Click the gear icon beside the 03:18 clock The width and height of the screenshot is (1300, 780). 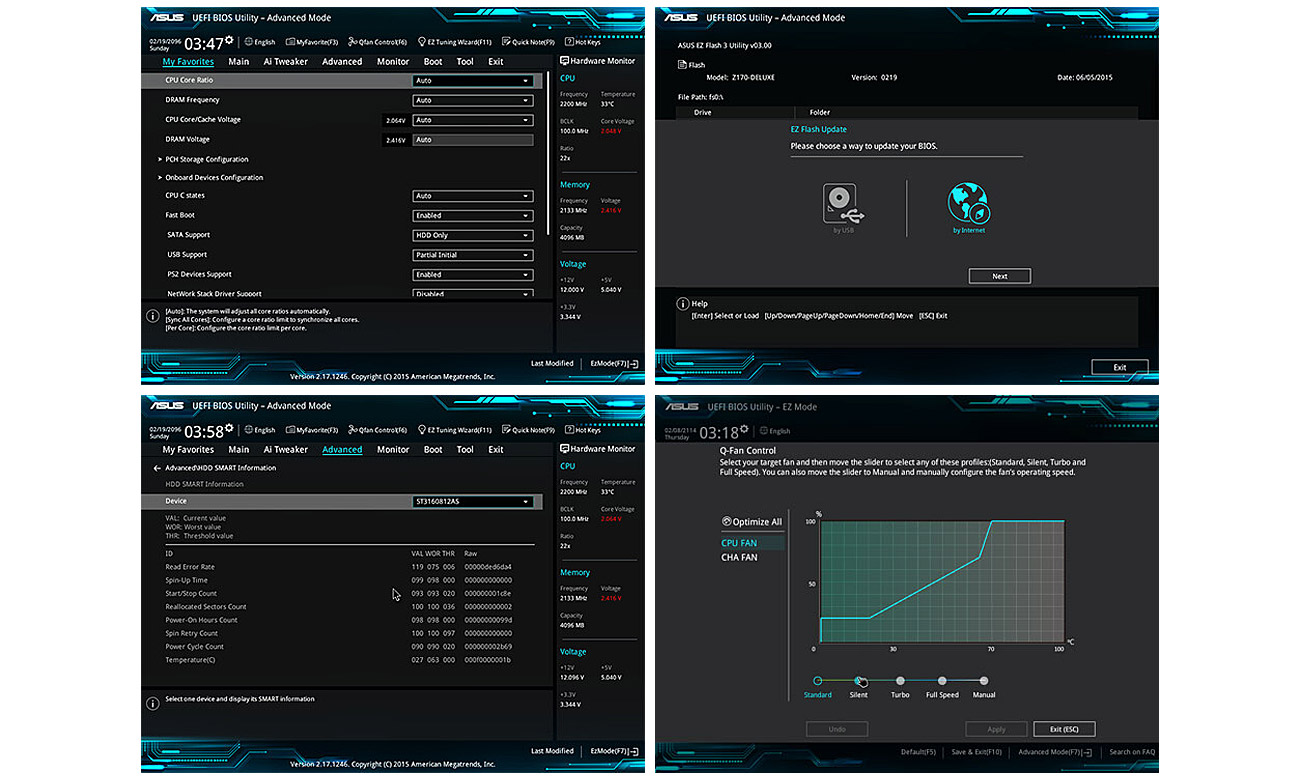click(x=746, y=430)
